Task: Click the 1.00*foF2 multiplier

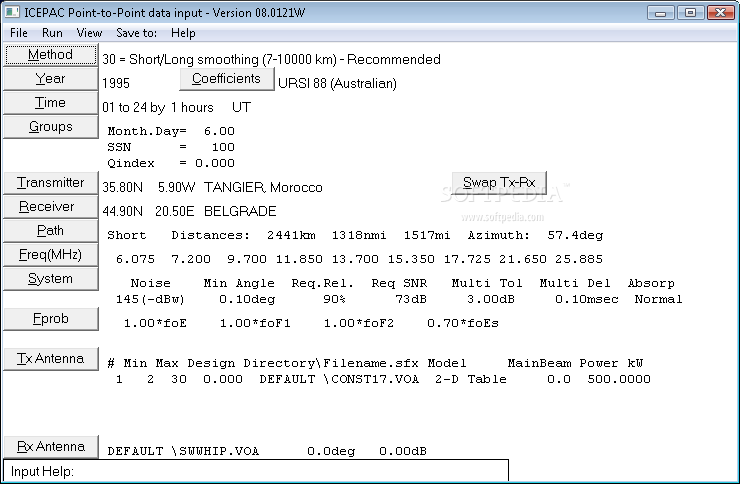Action: 359,324
